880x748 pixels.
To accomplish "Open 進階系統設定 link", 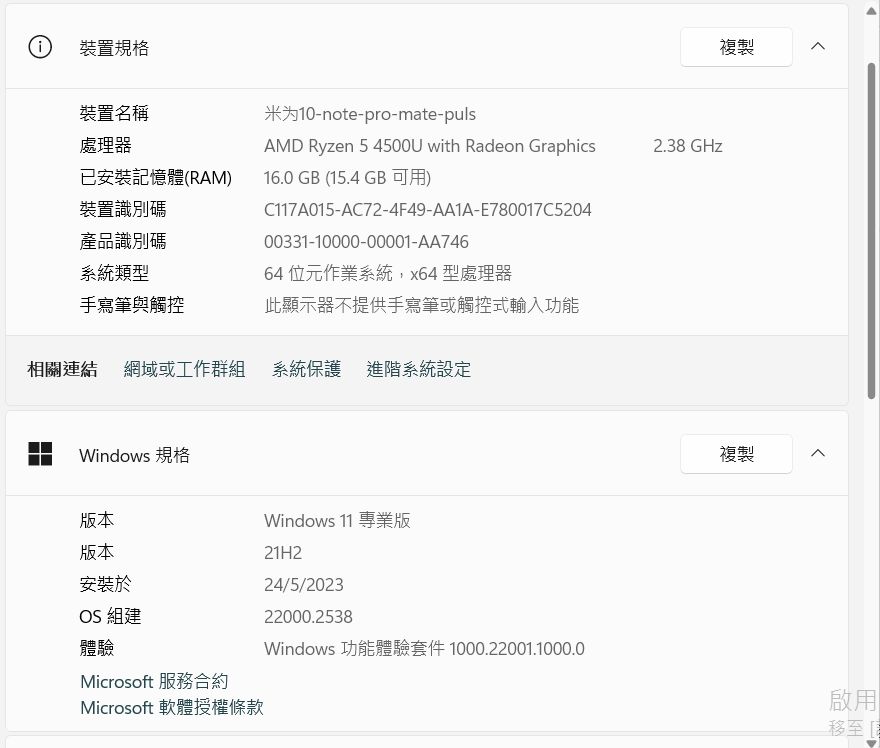I will coord(419,369).
